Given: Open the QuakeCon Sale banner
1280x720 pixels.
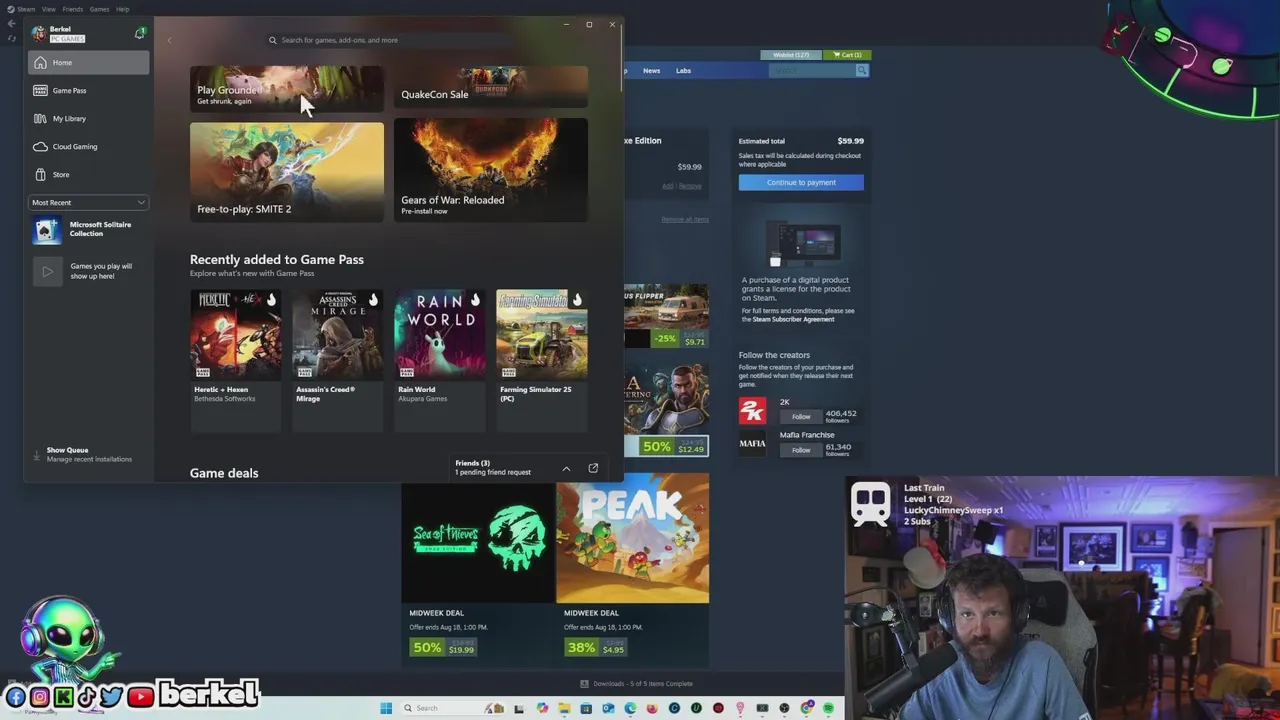Looking at the screenshot, I should [490, 88].
